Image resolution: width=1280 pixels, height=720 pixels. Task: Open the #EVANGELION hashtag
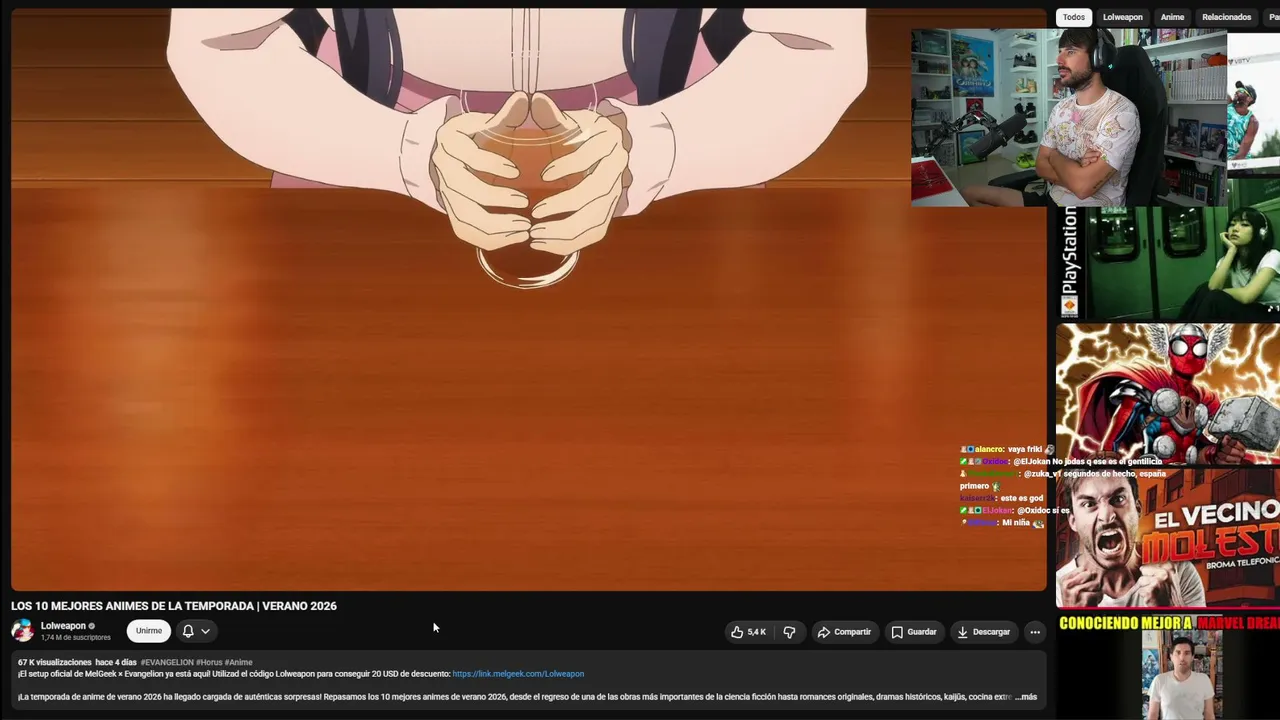point(167,662)
